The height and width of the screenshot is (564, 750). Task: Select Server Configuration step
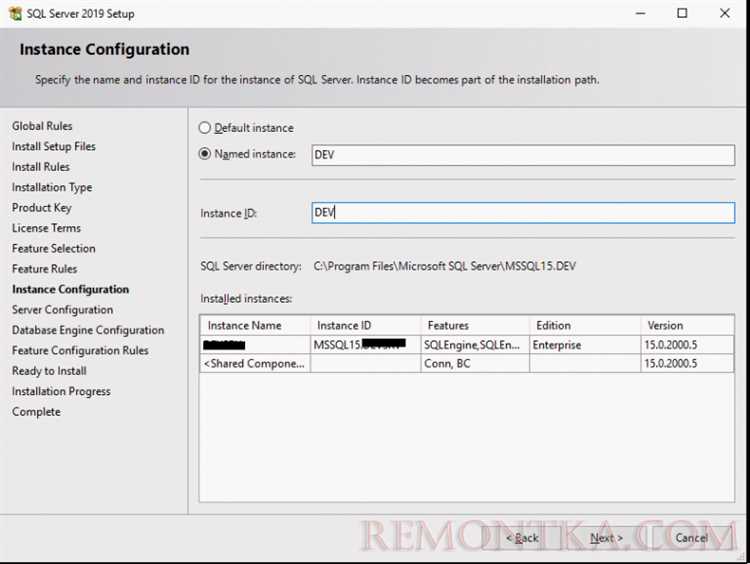coord(63,310)
